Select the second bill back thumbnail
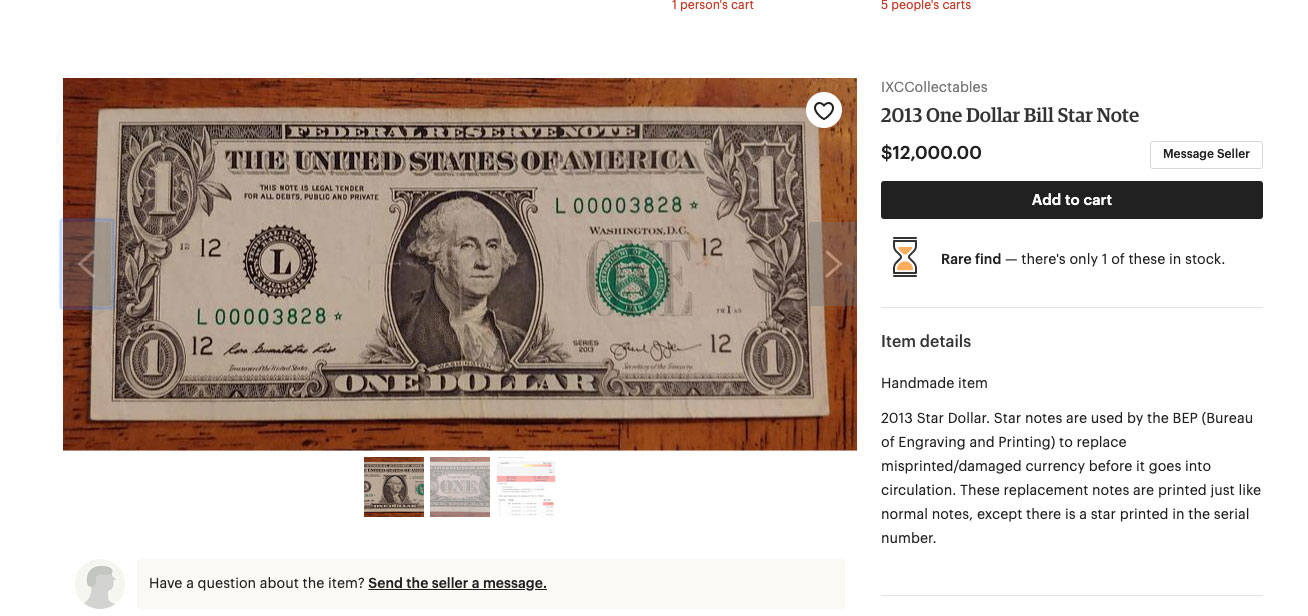 pos(460,487)
